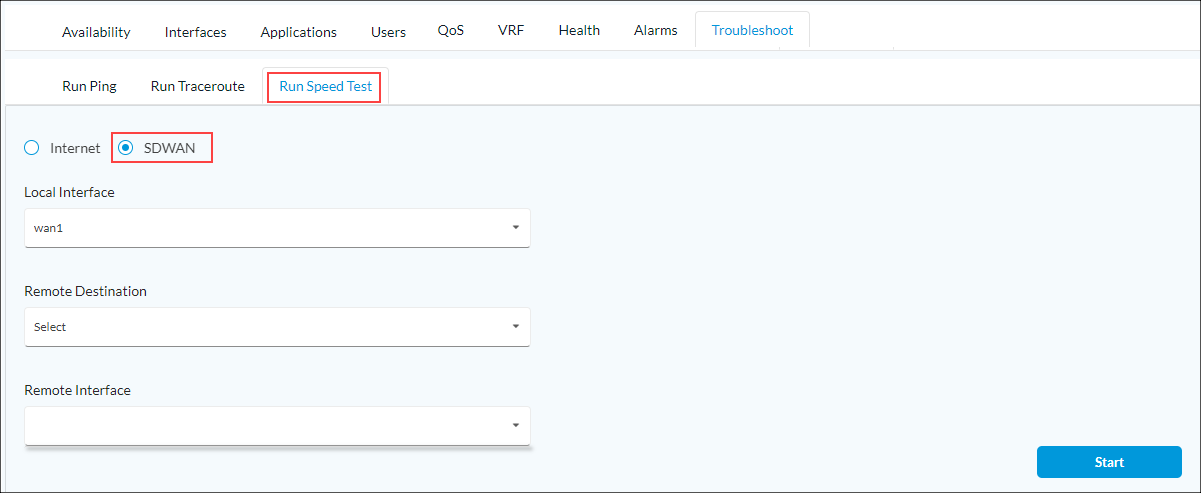This screenshot has height=493, width=1201.
Task: Expand the Remote Destination Select dropdown
Action: pyautogui.click(x=277, y=327)
